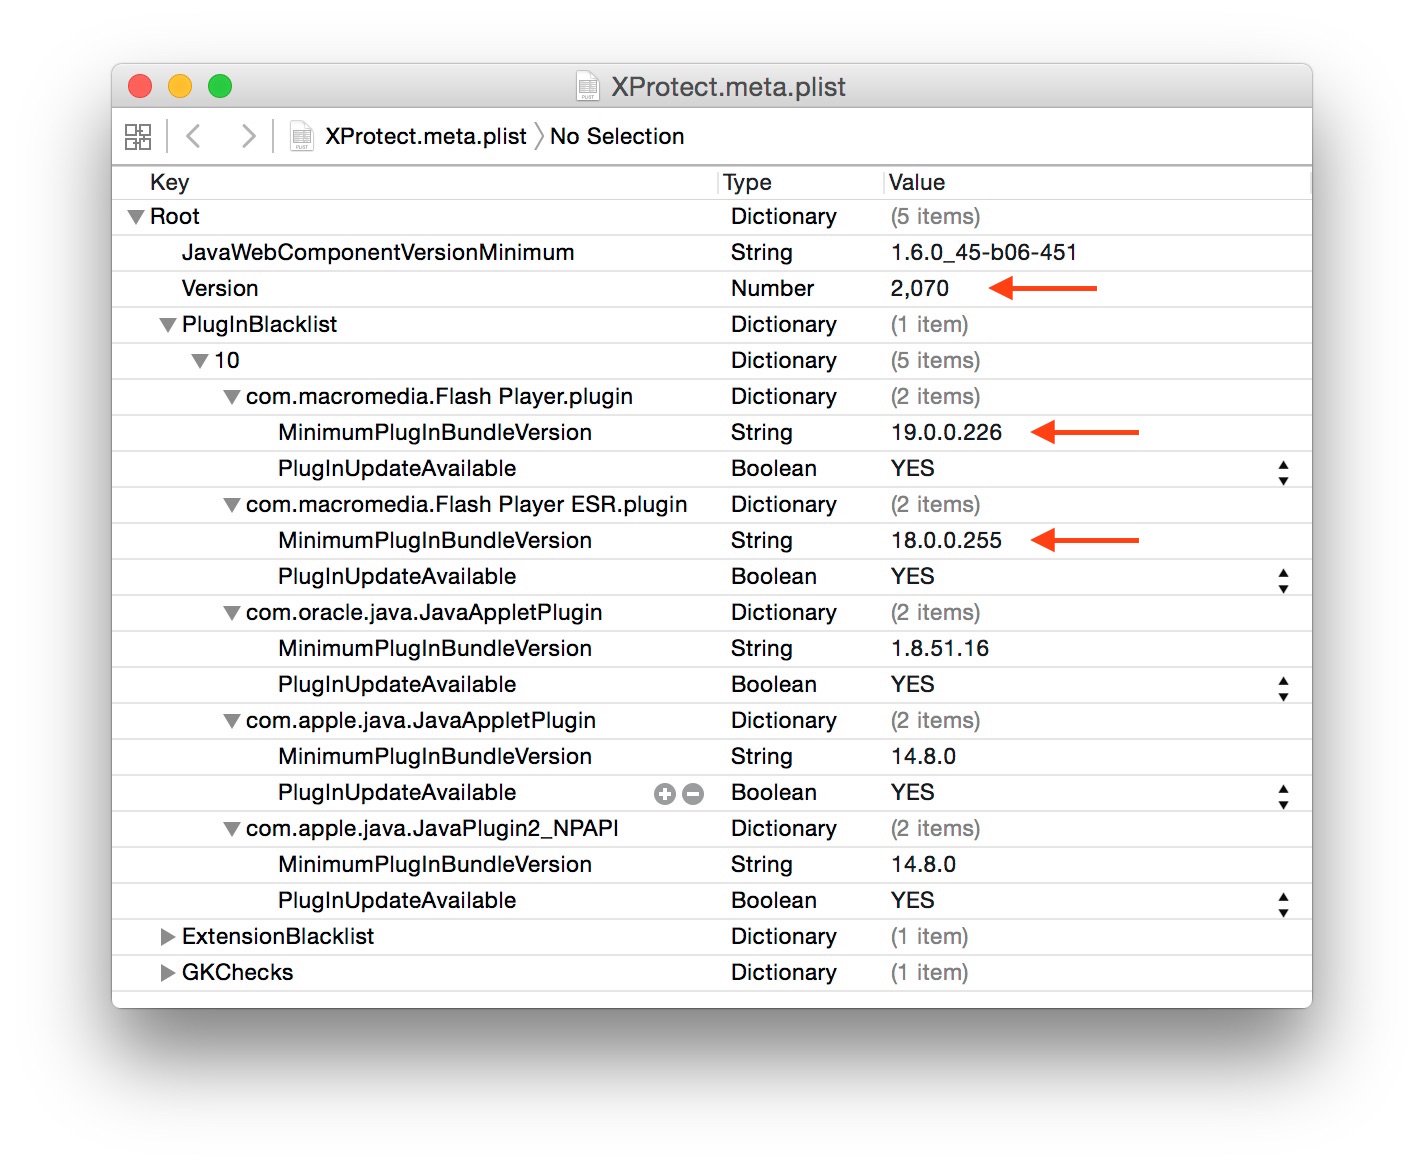
Task: Click the minus icon on PlugInUpdateAvailable row
Action: 693,794
